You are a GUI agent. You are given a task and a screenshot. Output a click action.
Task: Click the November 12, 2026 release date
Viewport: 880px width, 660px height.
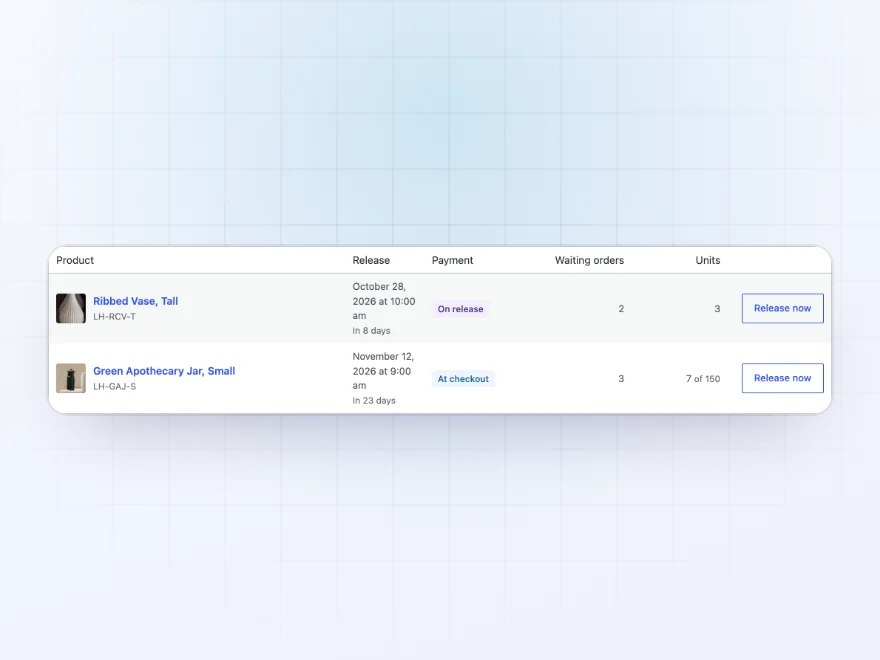coord(383,371)
